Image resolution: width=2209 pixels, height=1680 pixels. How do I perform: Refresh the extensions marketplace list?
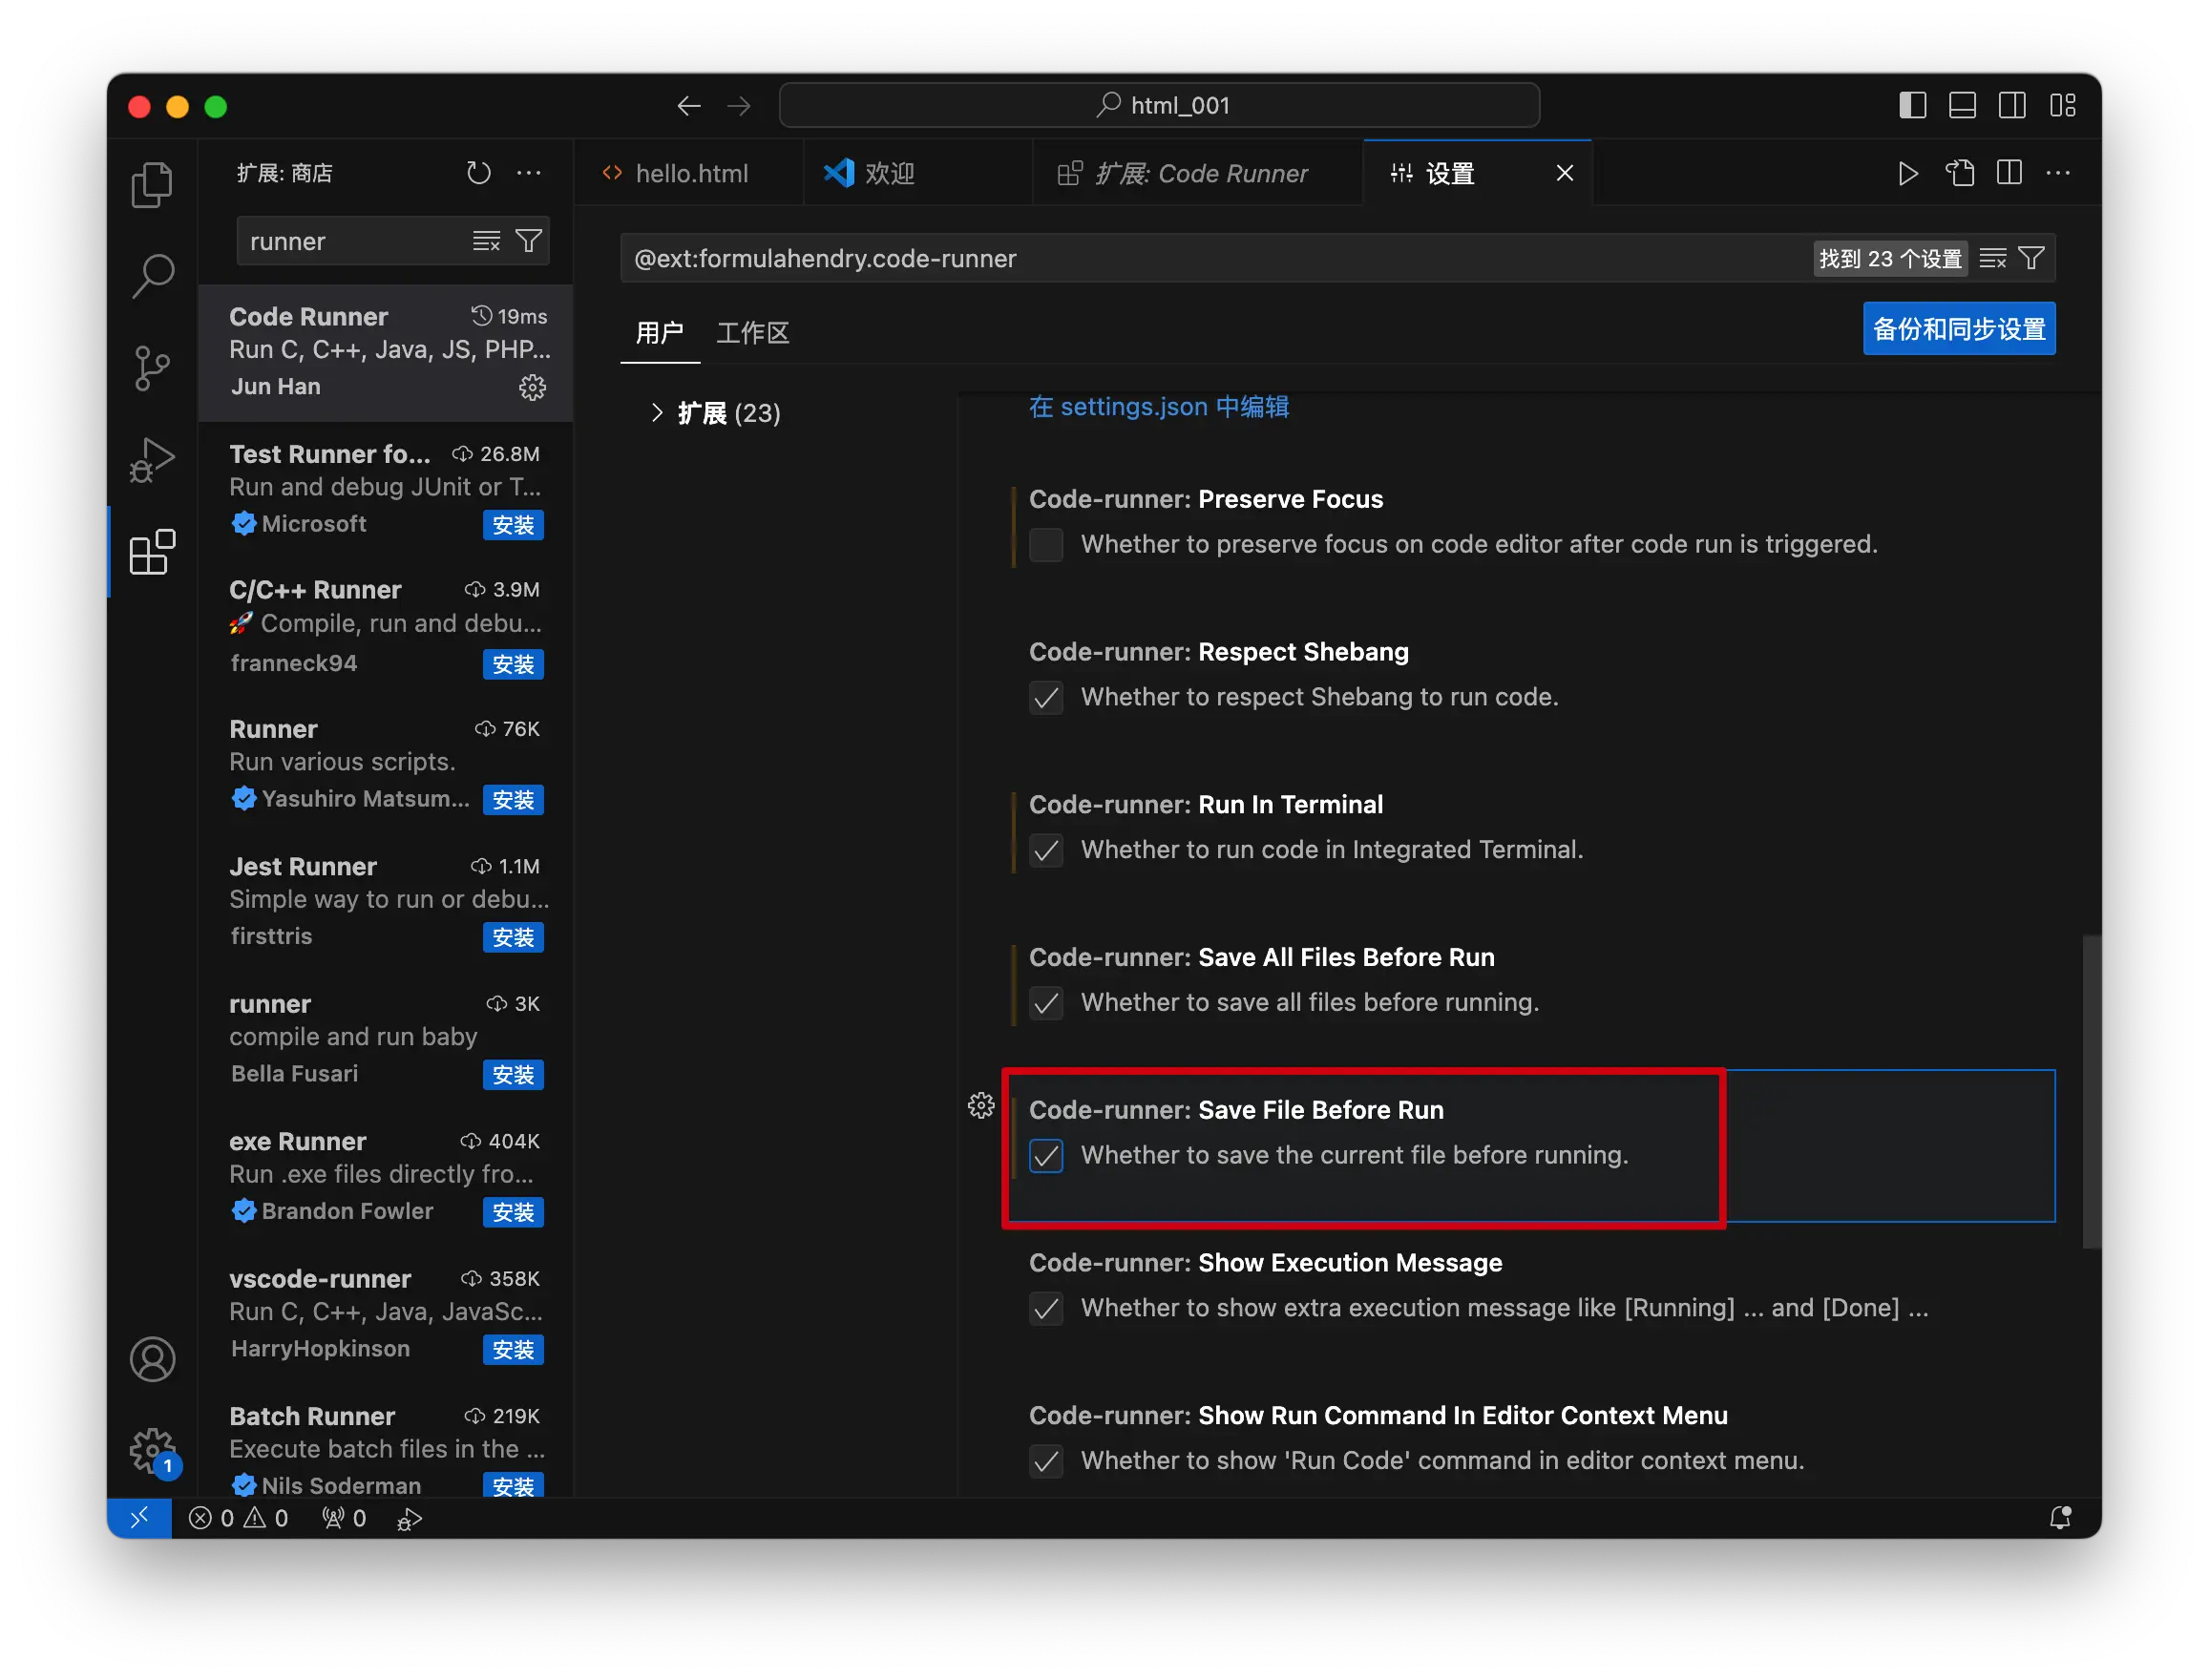(x=478, y=173)
